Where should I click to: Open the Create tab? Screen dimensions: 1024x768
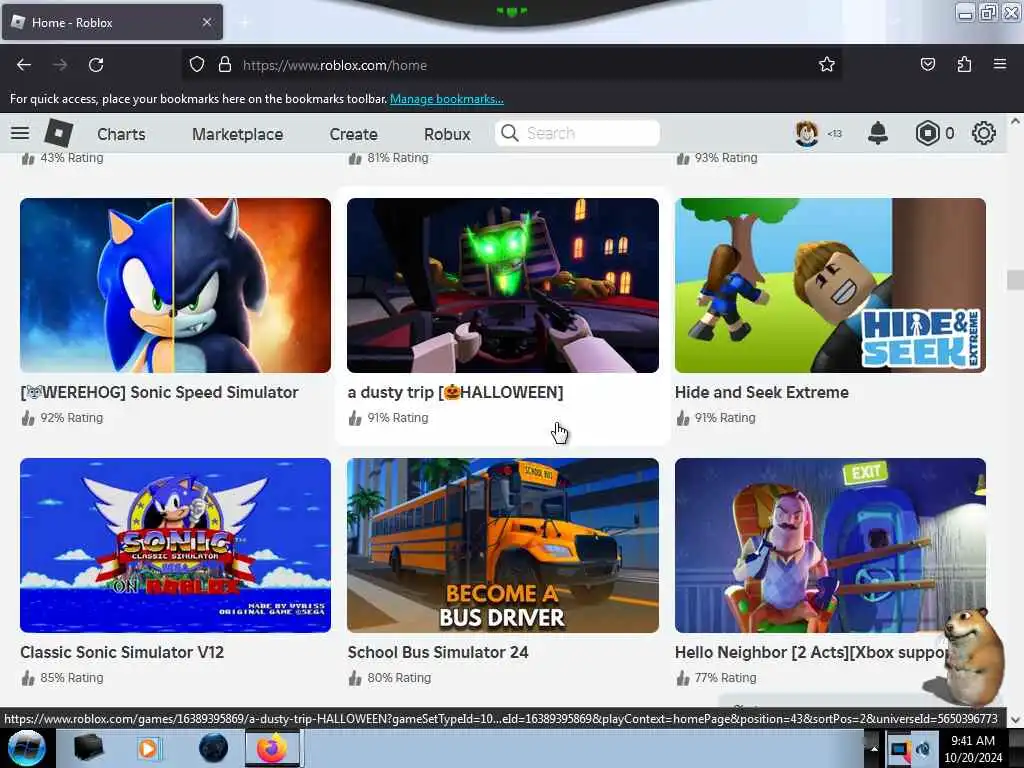click(353, 134)
